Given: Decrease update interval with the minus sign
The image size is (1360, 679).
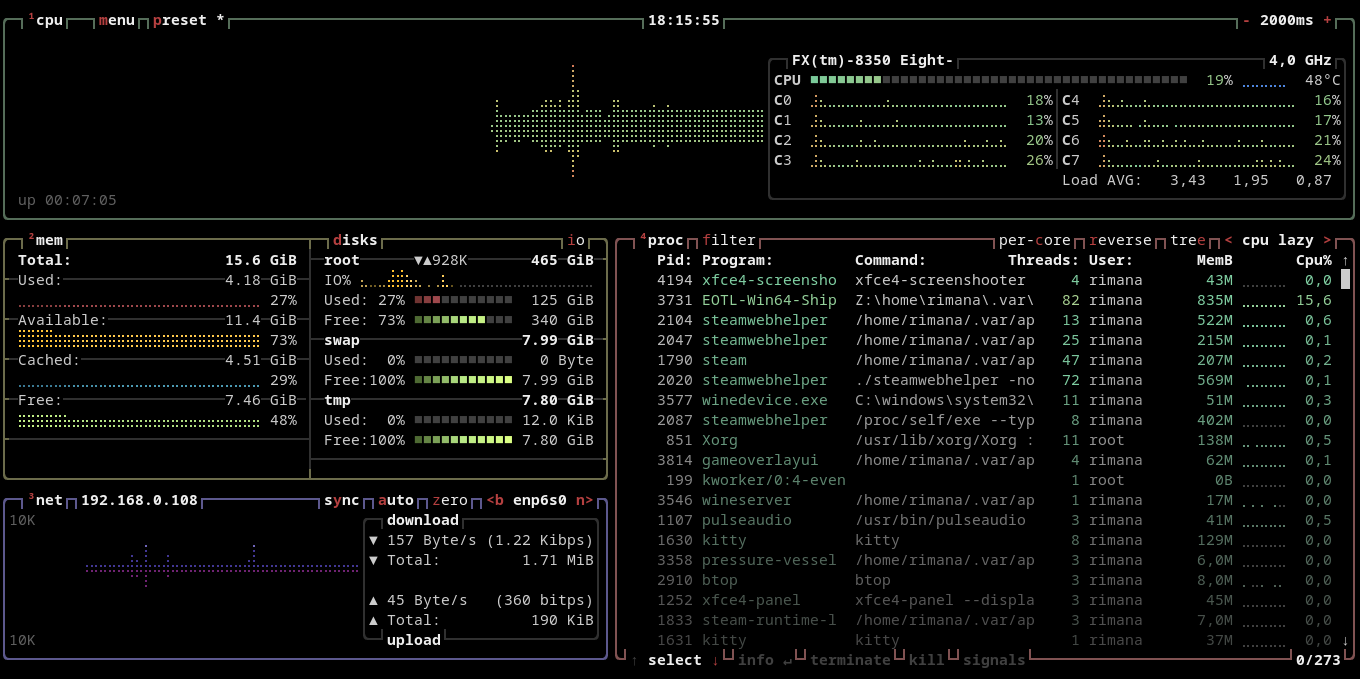Looking at the screenshot, I should click(1246, 20).
